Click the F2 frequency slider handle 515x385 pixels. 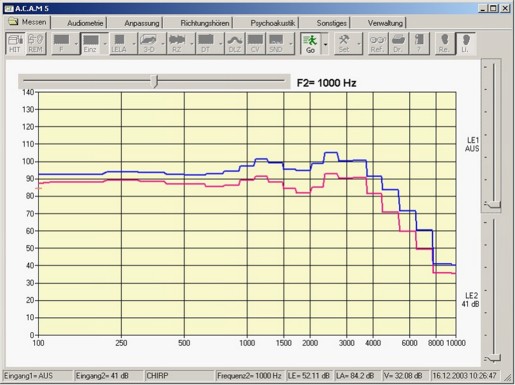tap(155, 81)
